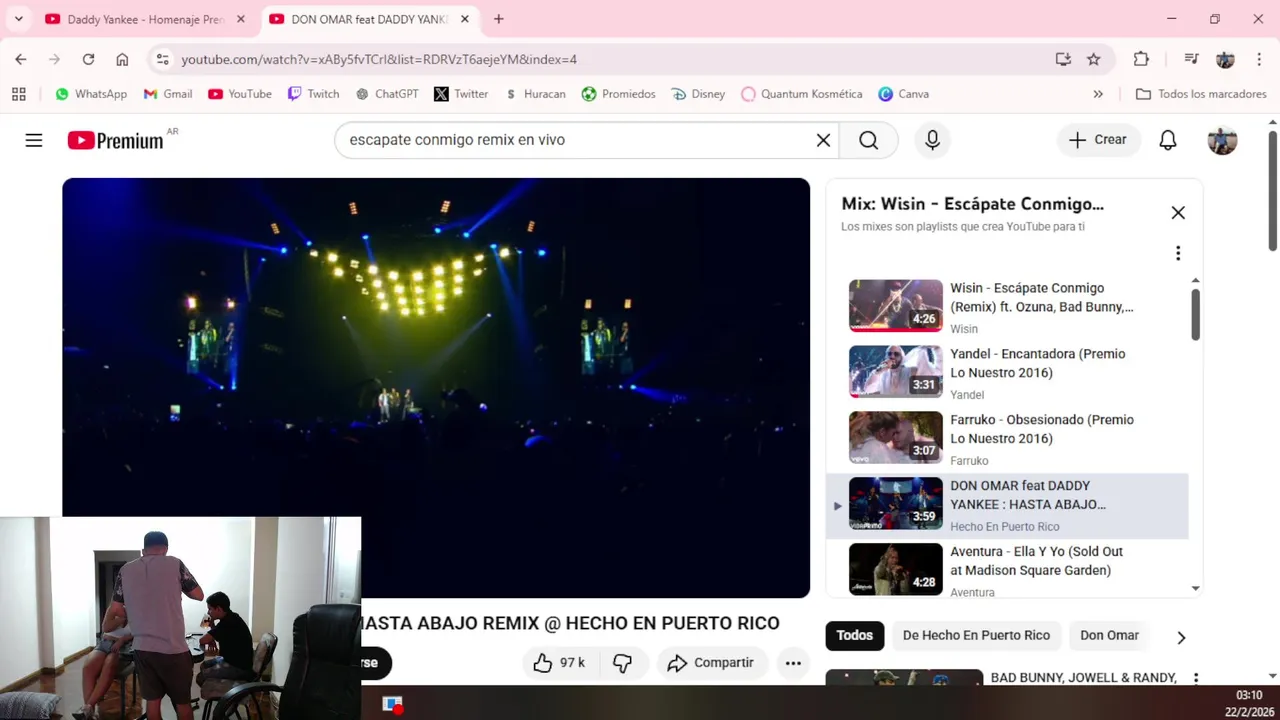Click the Crear button
Screen dimensions: 1280x720
pyautogui.click(x=1098, y=140)
